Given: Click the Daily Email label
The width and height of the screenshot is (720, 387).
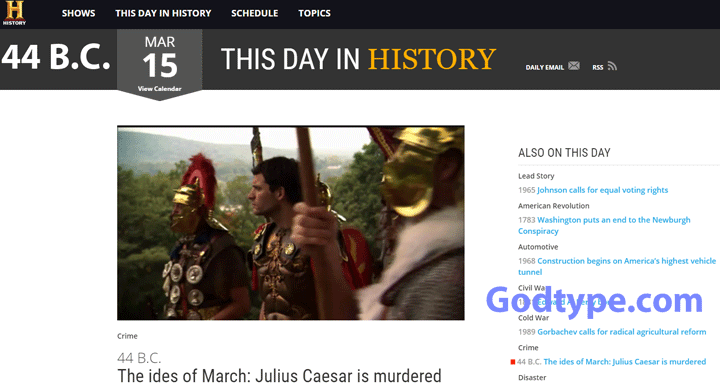Looking at the screenshot, I should click(x=545, y=67).
